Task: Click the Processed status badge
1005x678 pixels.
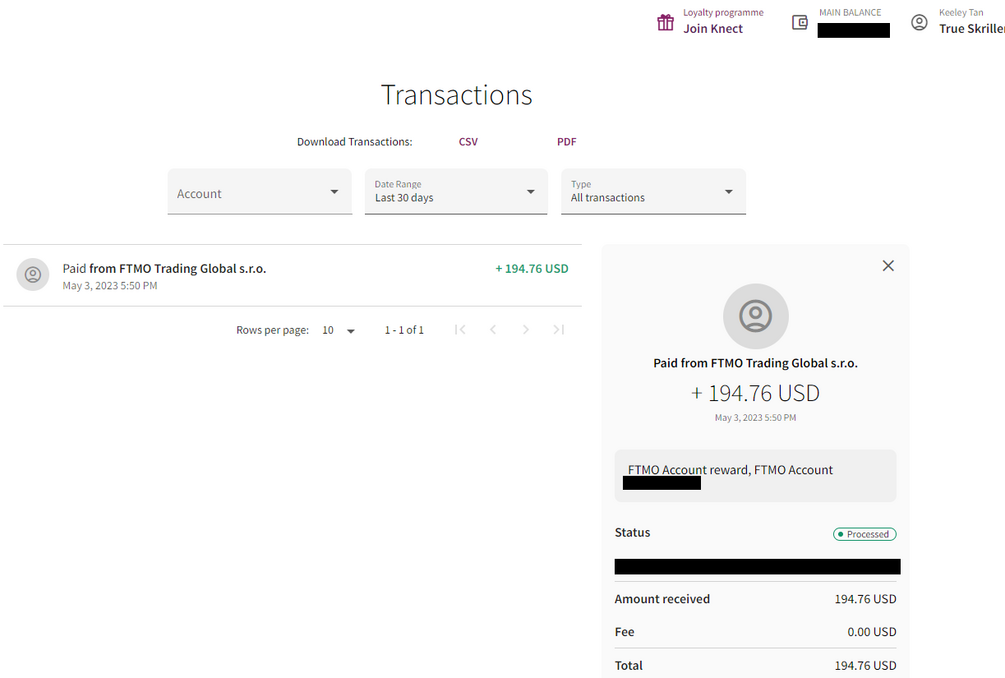Action: click(x=865, y=534)
